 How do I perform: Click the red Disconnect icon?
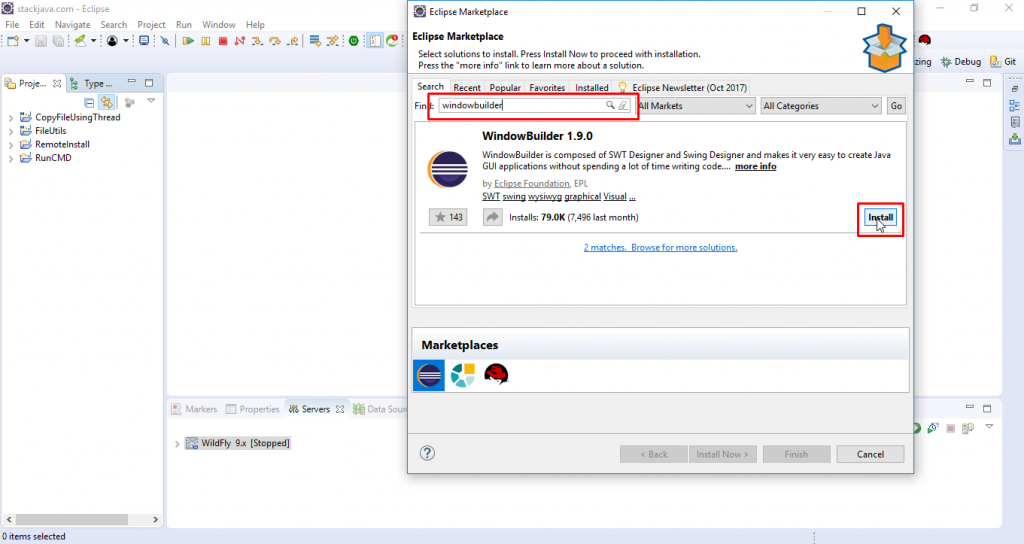[x=240, y=40]
